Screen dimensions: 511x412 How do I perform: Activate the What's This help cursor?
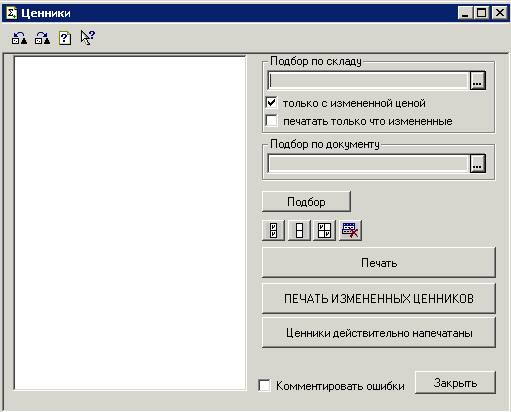point(88,38)
